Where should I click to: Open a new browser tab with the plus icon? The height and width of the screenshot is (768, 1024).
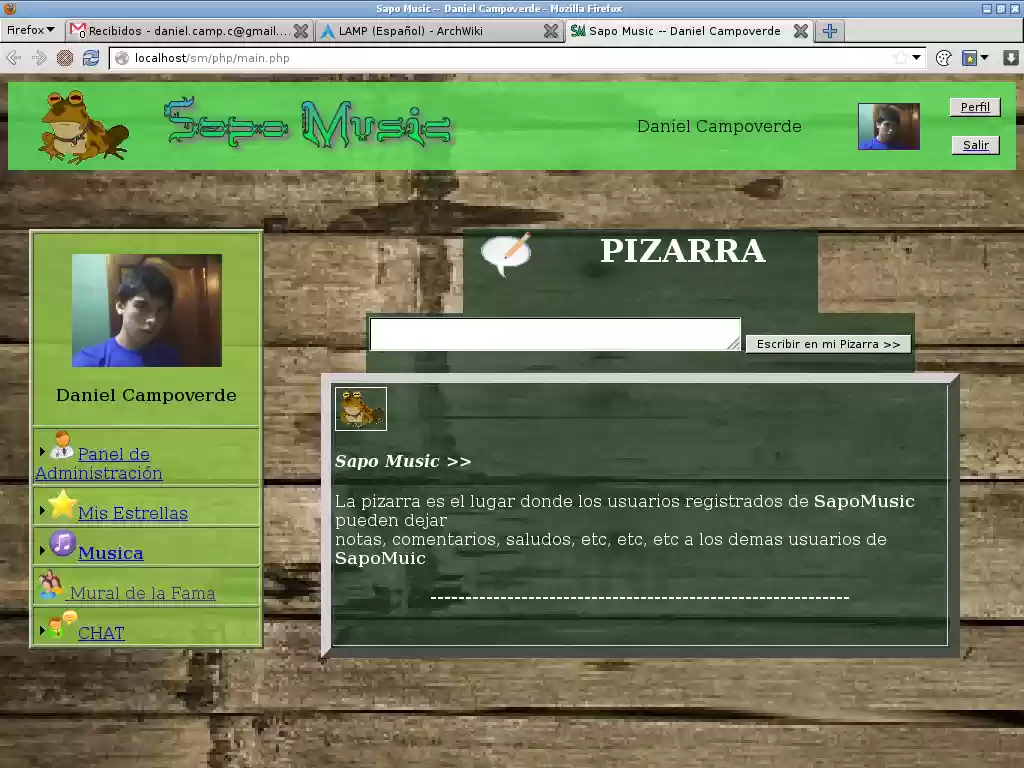829,31
